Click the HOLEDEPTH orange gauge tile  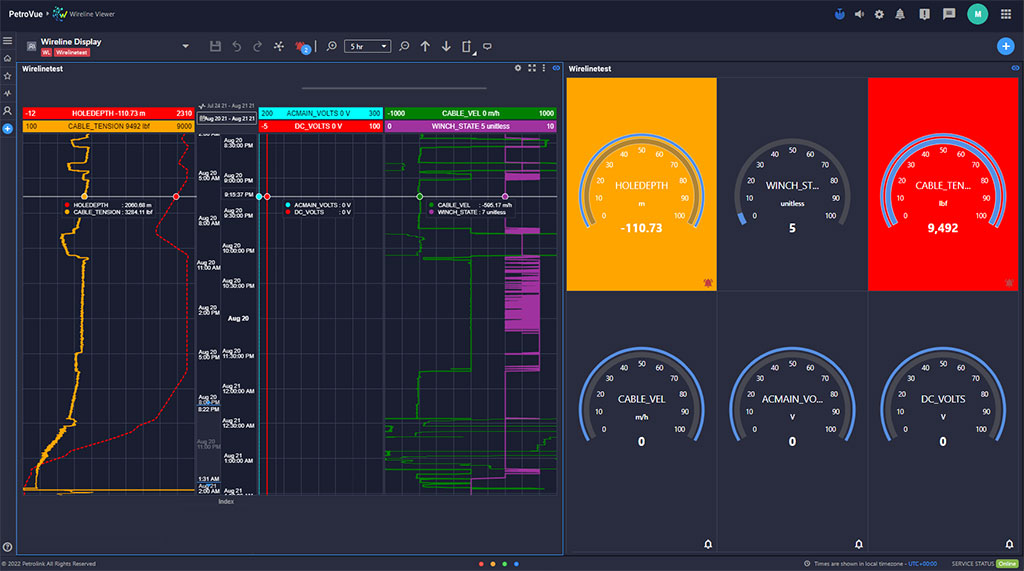click(x=641, y=185)
